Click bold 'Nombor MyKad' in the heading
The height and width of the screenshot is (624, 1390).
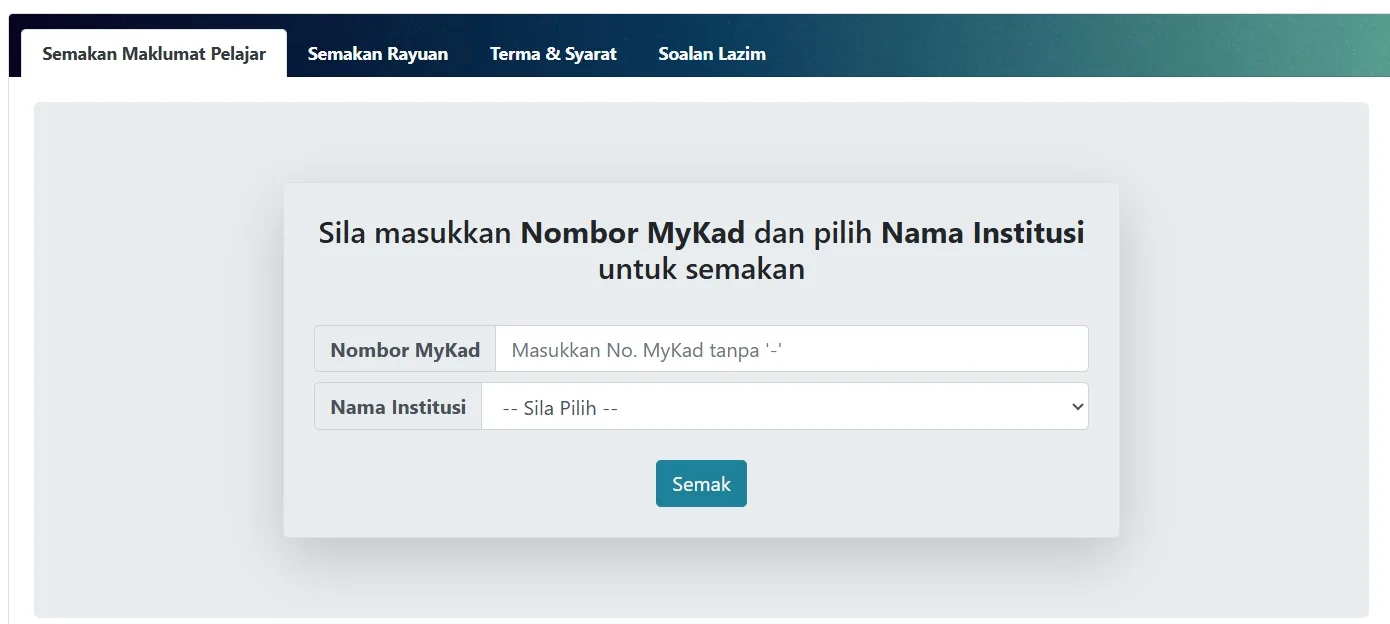click(x=633, y=233)
